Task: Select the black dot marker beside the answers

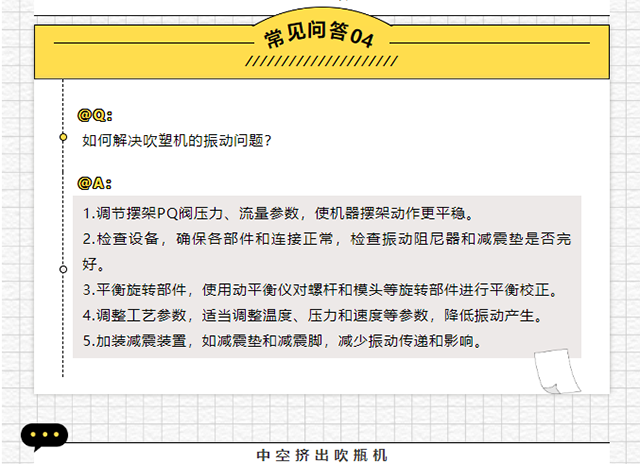Action: [x=64, y=269]
